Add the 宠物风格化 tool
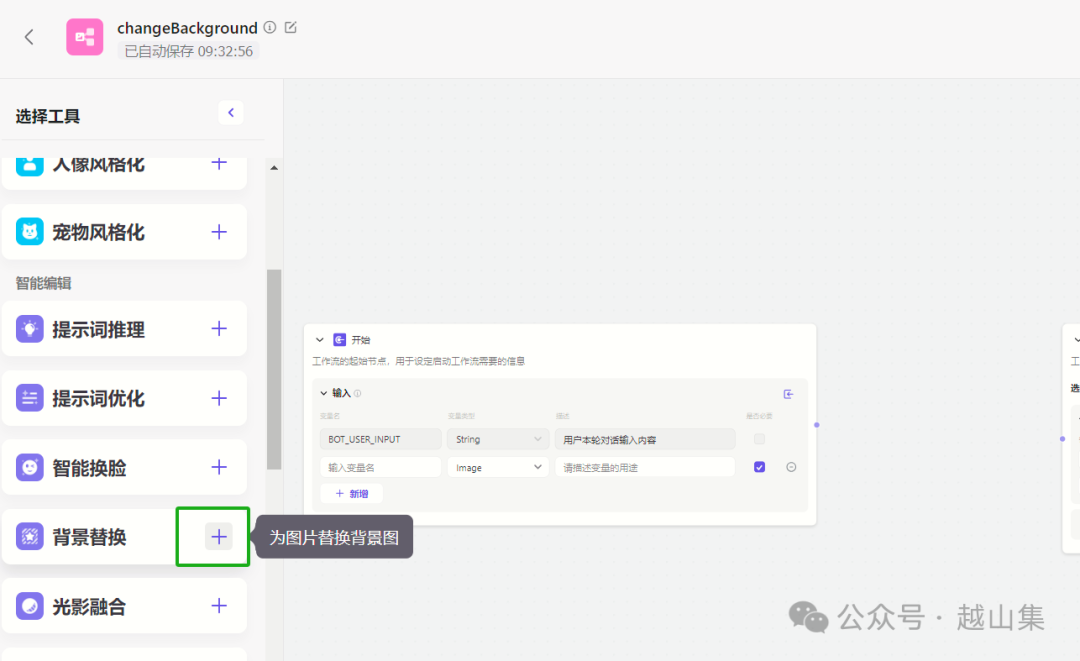This screenshot has width=1080, height=661. click(x=219, y=232)
